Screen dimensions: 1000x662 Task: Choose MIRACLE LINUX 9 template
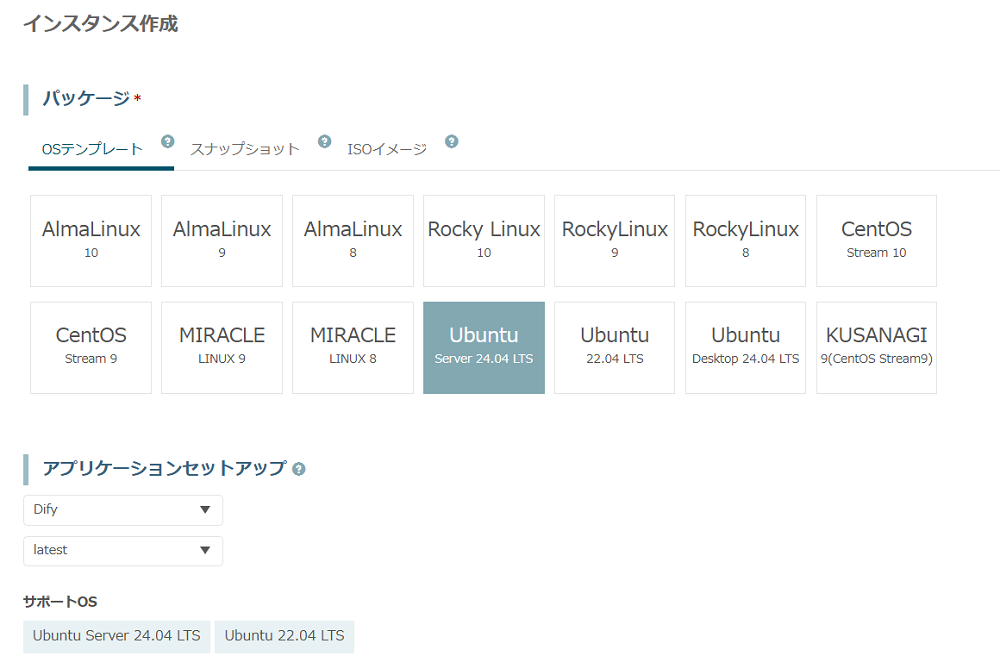222,347
